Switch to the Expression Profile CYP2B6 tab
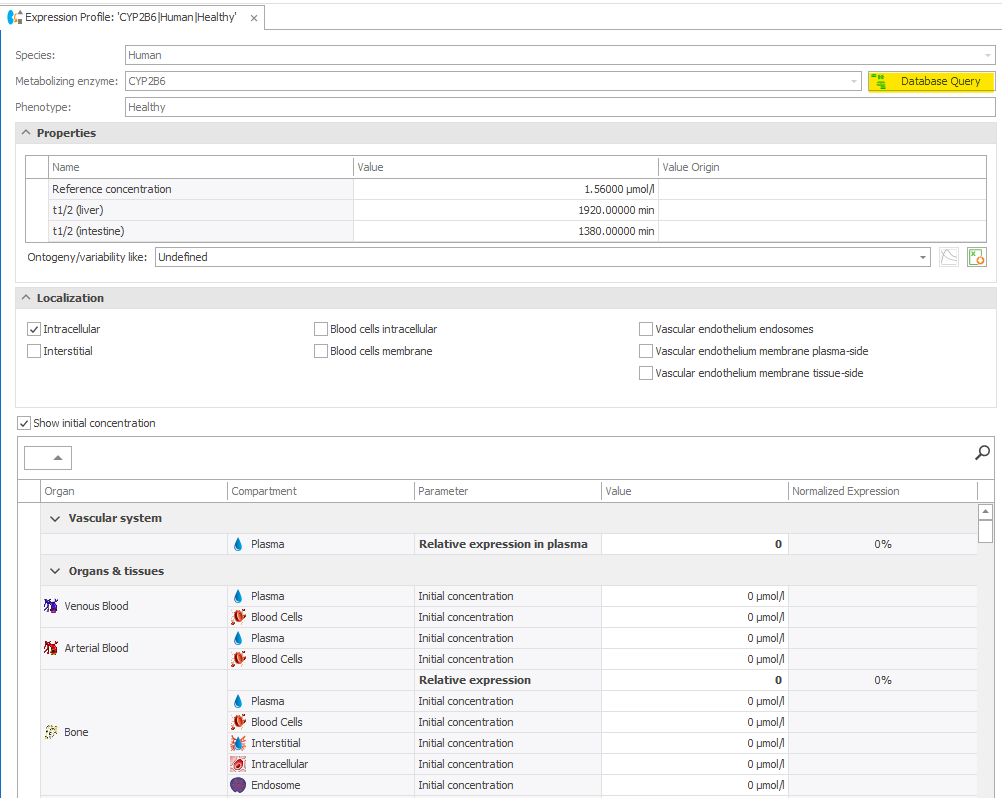 point(130,17)
